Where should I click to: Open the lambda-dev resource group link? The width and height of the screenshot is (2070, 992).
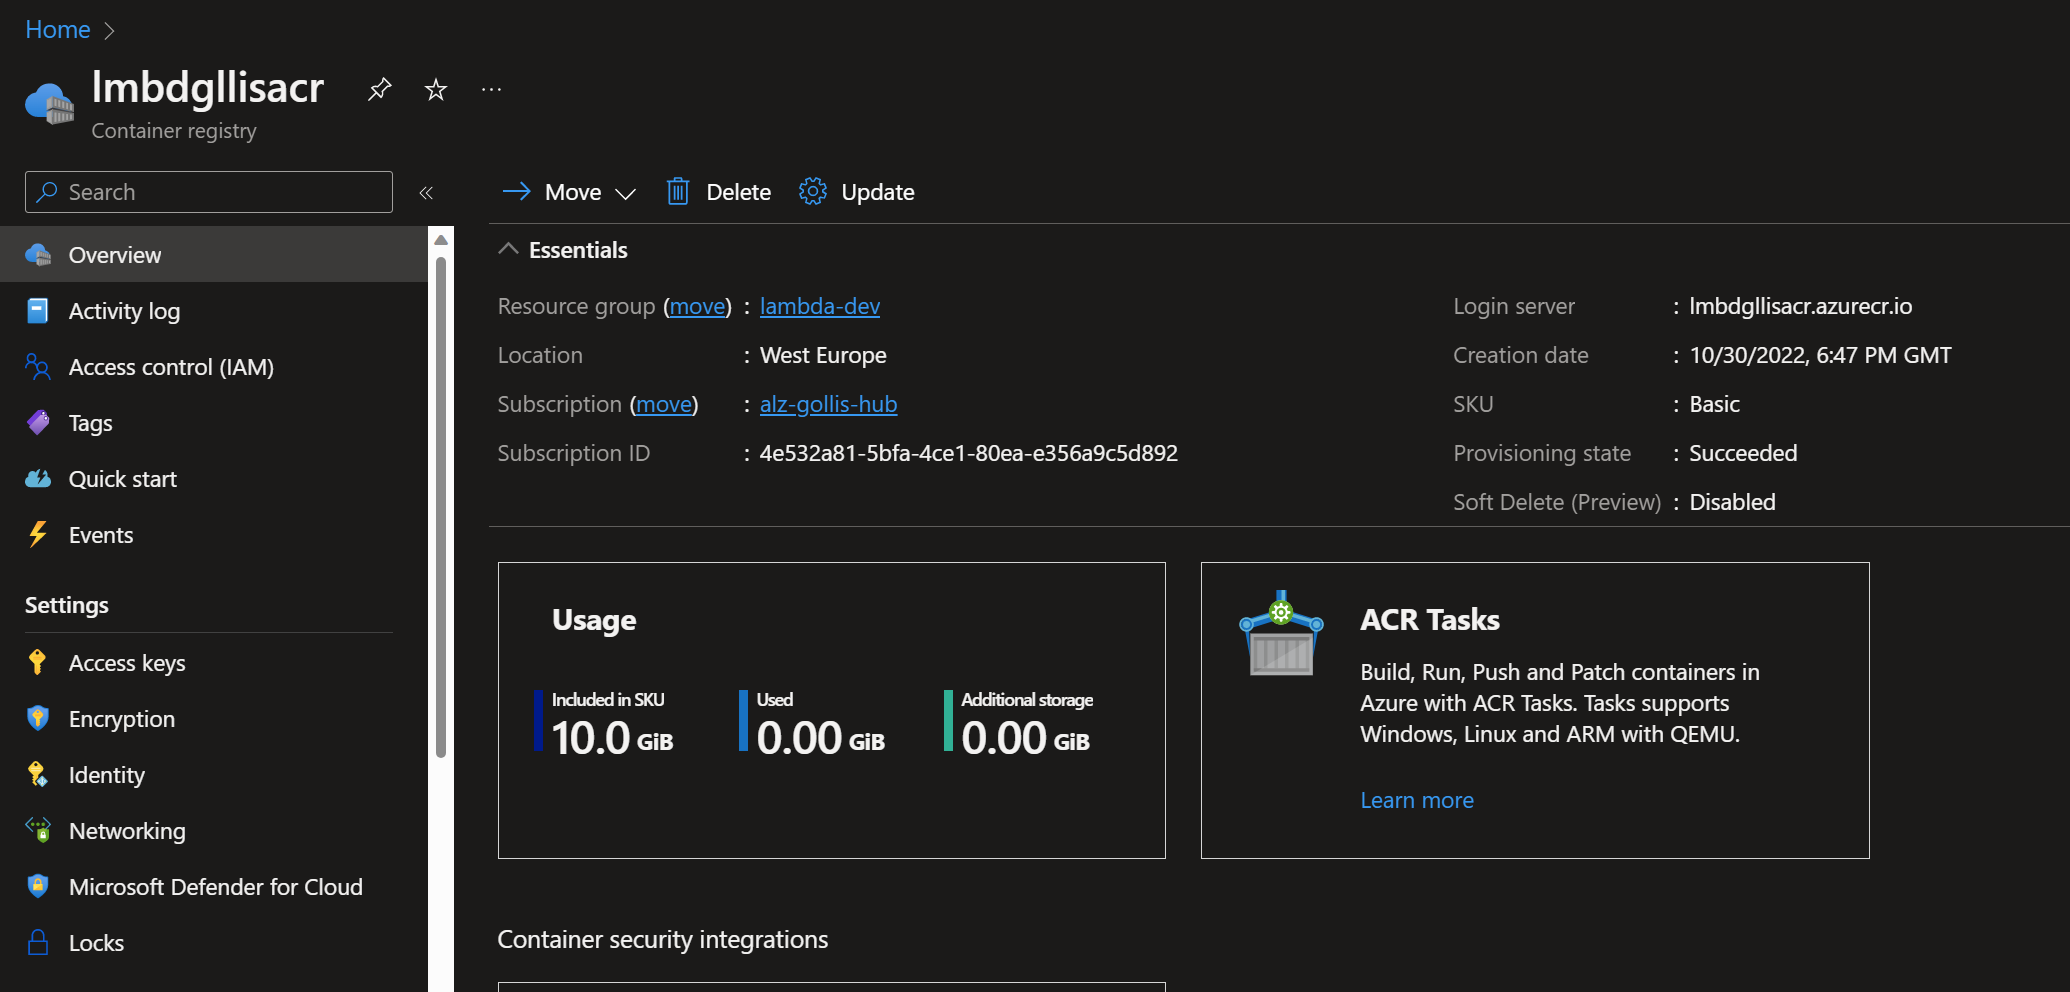click(x=819, y=306)
